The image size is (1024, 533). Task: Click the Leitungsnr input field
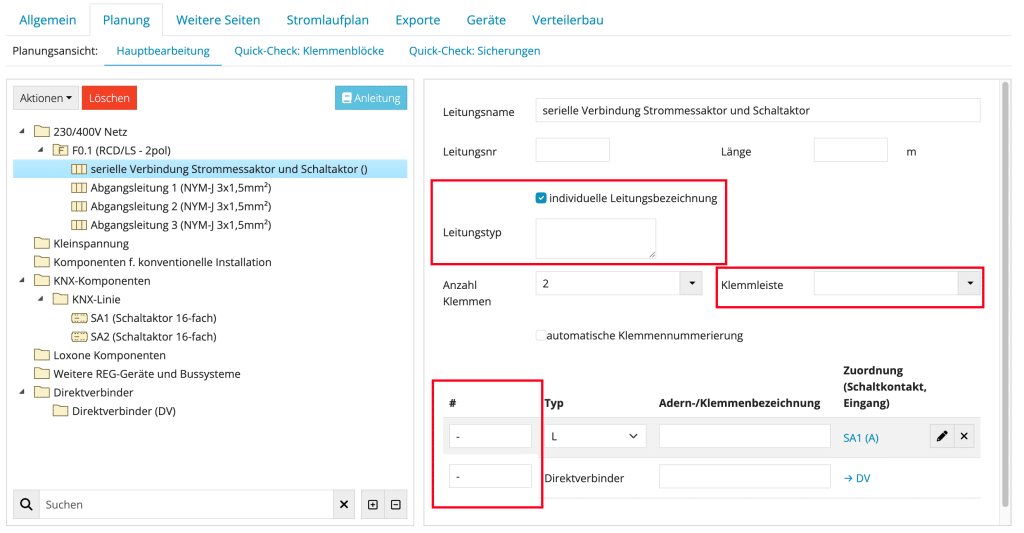coord(572,150)
